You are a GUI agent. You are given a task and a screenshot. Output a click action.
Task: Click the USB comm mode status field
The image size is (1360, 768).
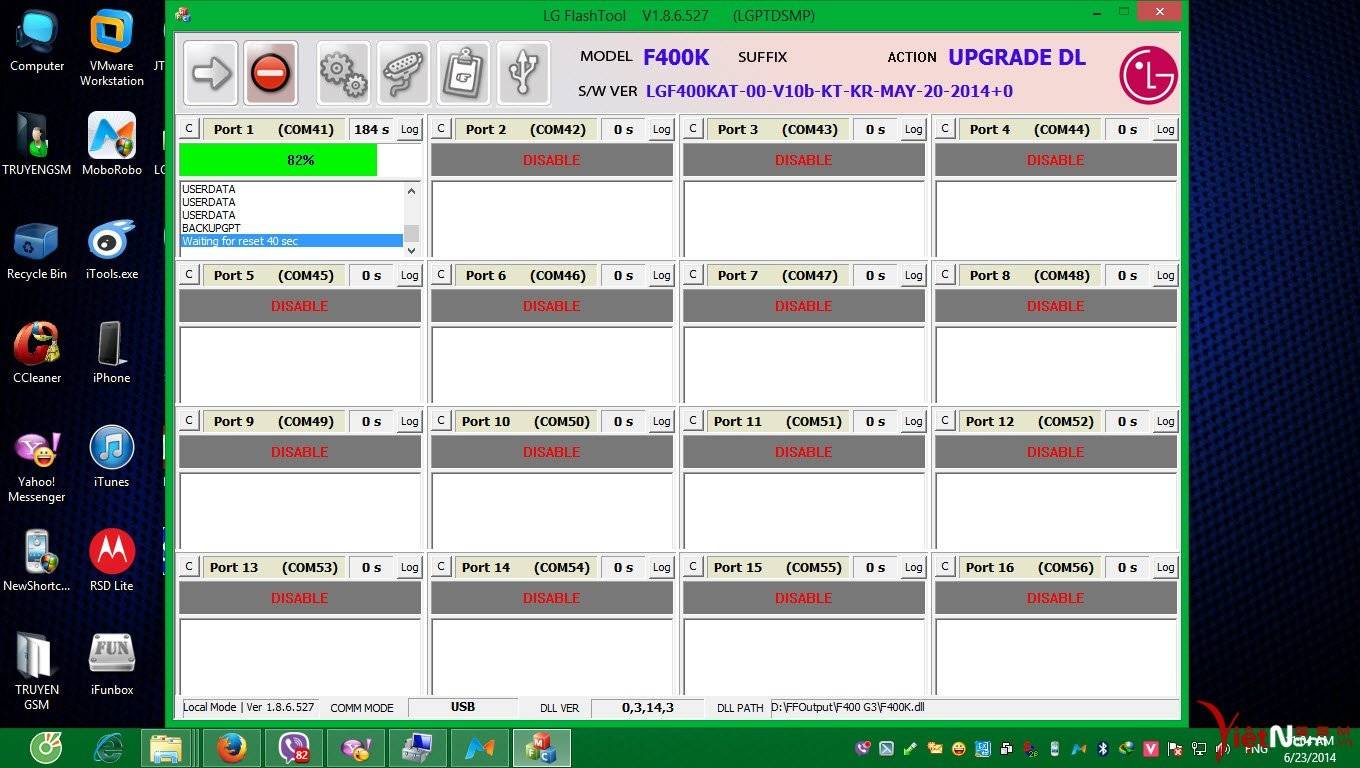(463, 707)
